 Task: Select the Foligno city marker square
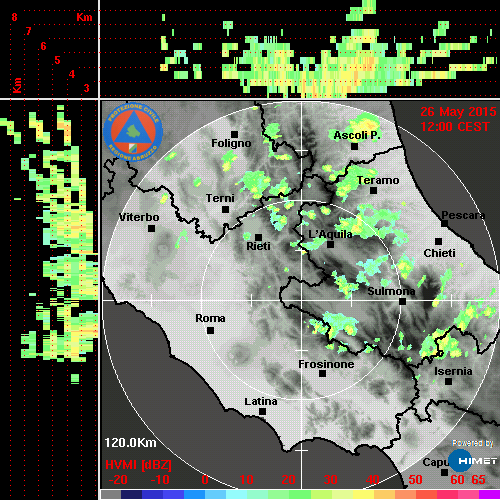pyautogui.click(x=234, y=134)
